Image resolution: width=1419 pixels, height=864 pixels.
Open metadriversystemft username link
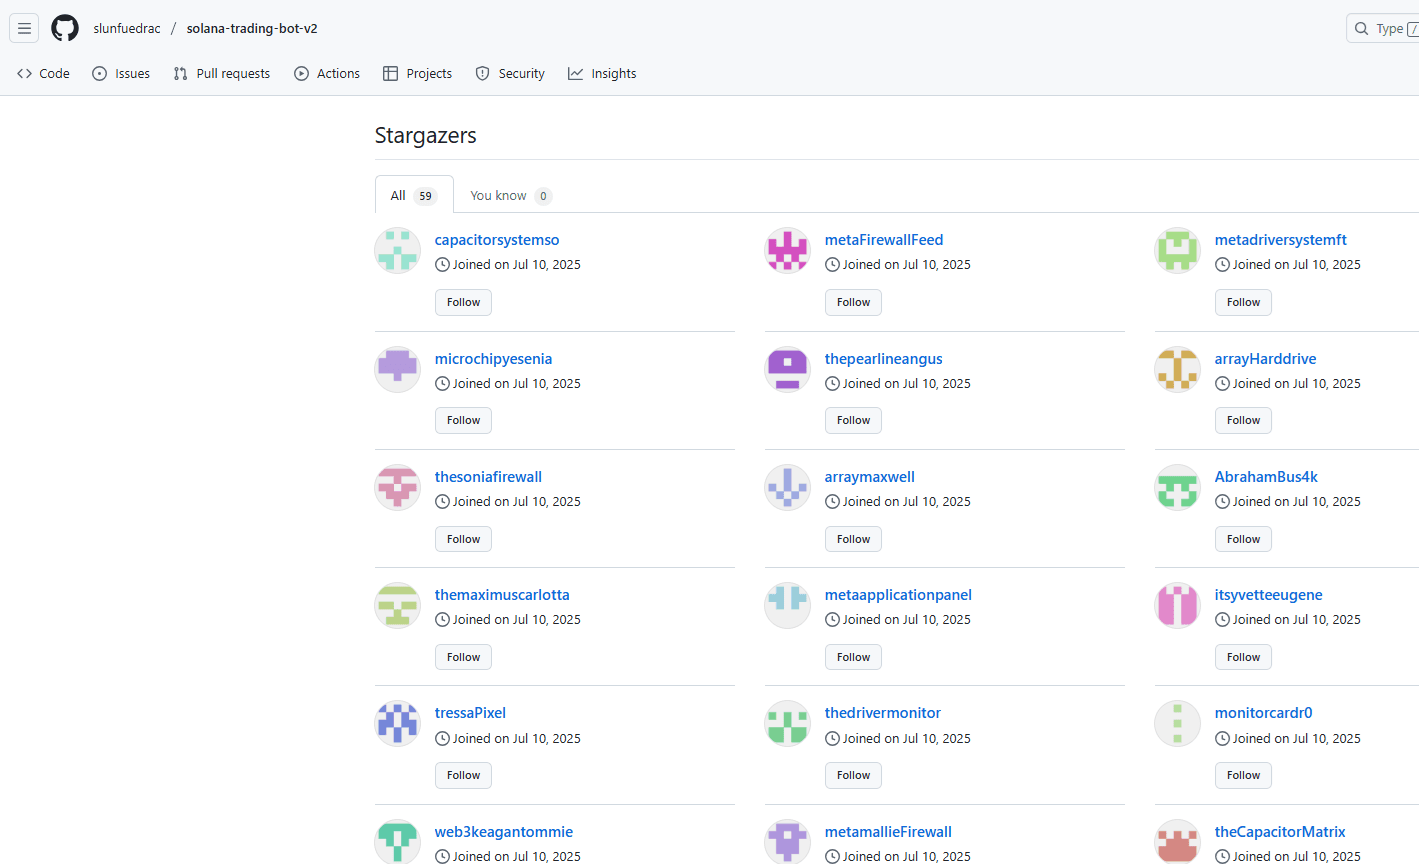pyautogui.click(x=1281, y=240)
